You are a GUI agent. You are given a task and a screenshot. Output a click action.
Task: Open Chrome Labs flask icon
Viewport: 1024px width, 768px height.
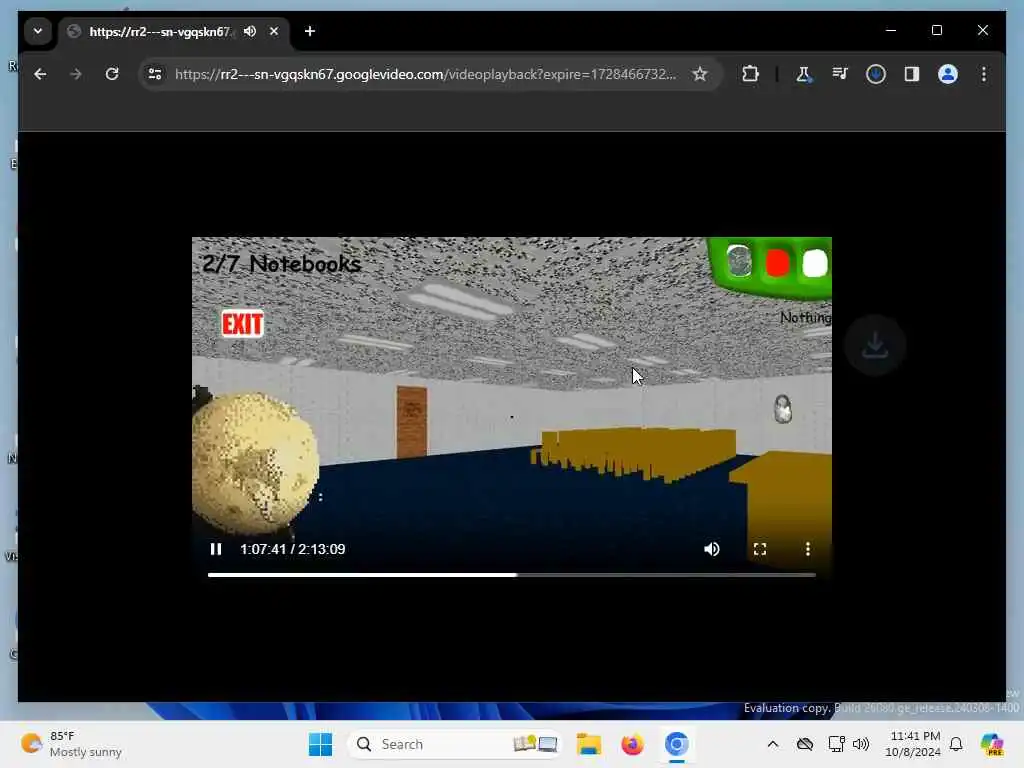804,74
